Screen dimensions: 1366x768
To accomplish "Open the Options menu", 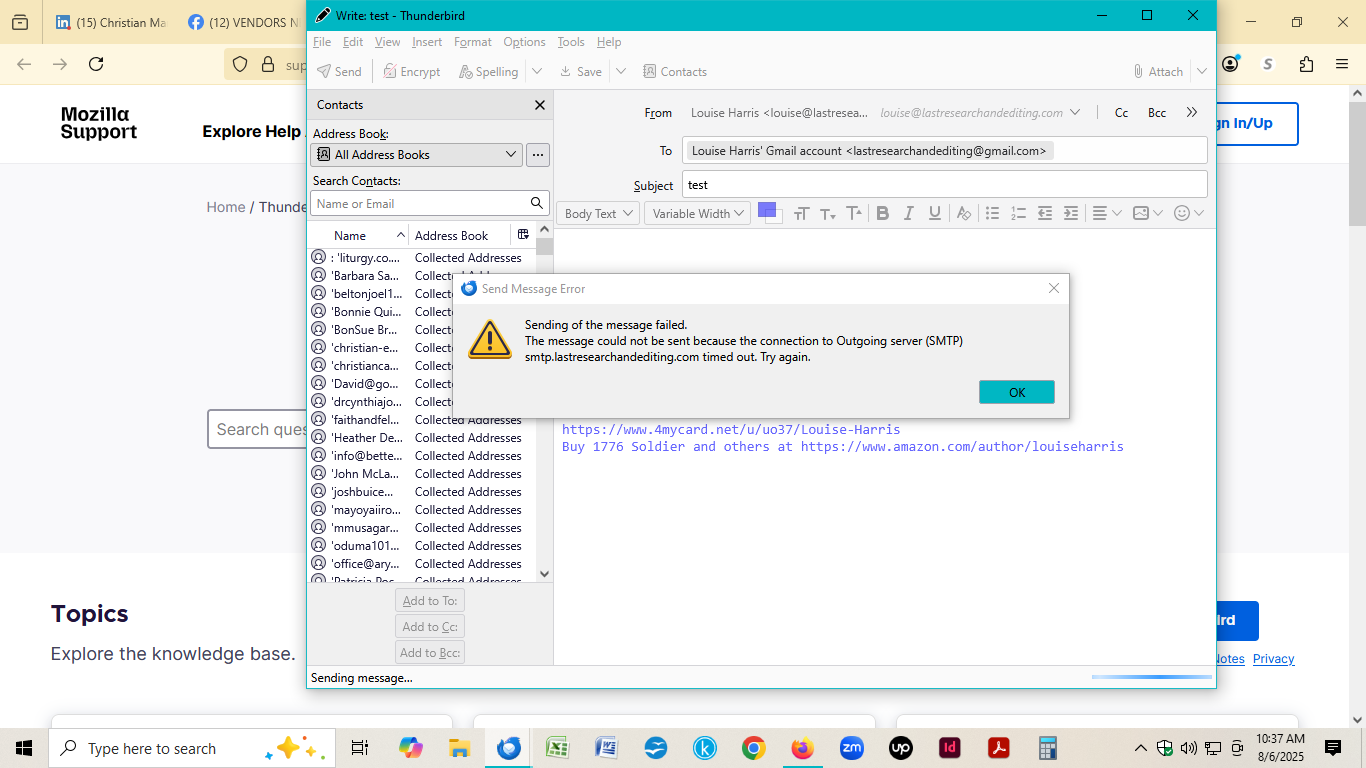I will pyautogui.click(x=524, y=42).
